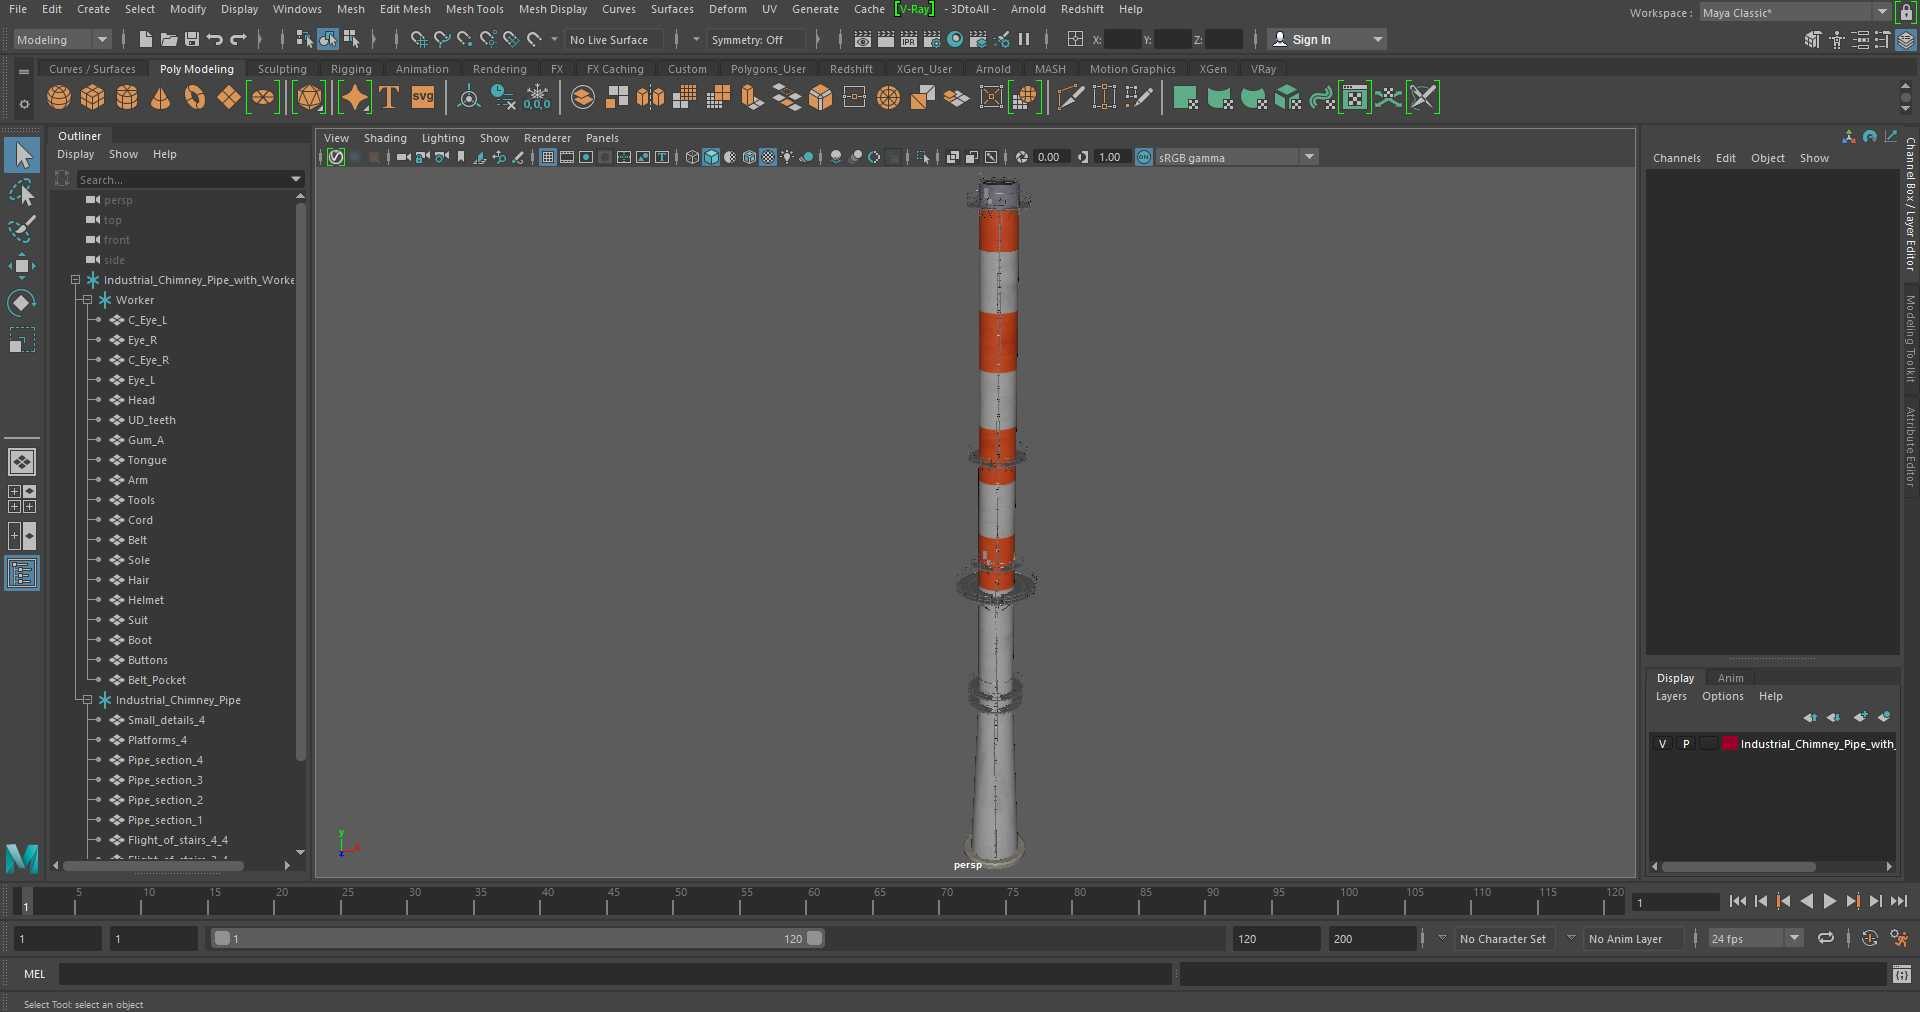Screen dimensions: 1920x1012
Task: Open the Mesh Tools menu
Action: 474,9
